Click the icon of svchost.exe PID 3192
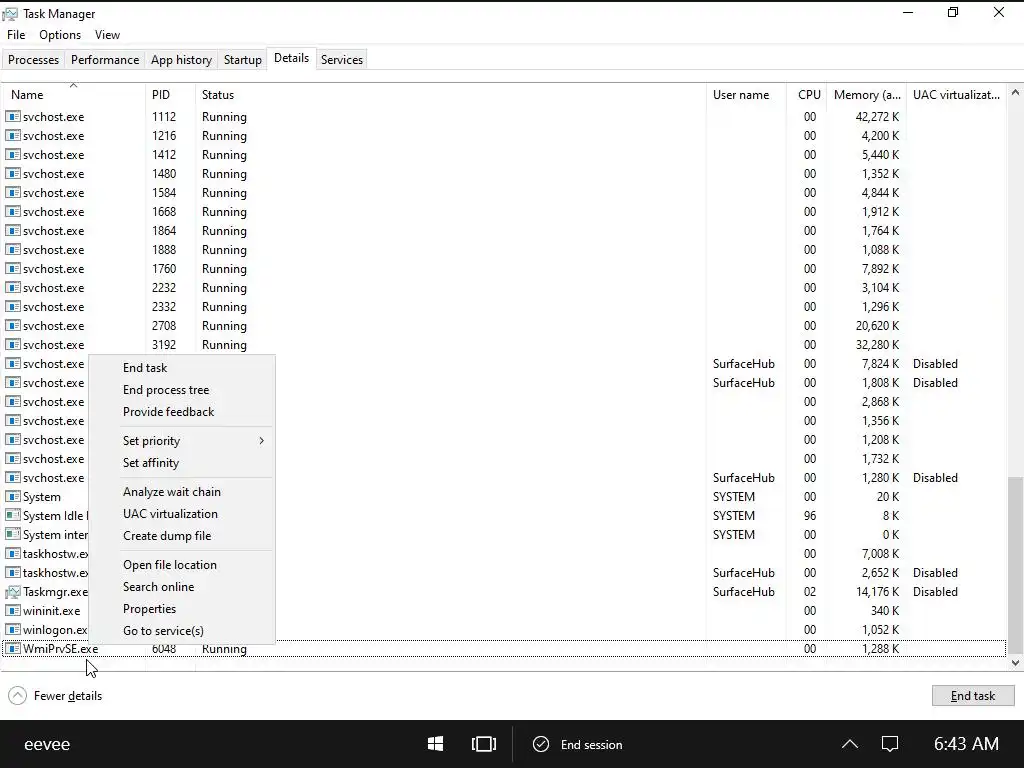The image size is (1024, 768). (x=12, y=345)
